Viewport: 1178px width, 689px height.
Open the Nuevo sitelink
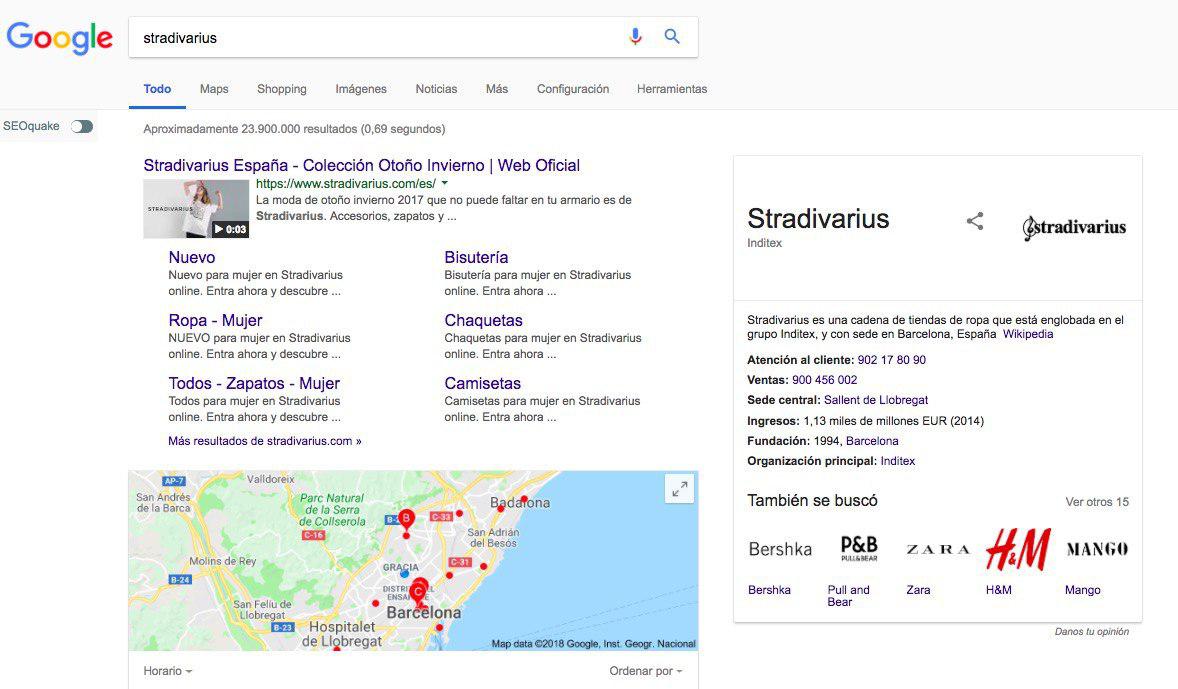coord(192,257)
